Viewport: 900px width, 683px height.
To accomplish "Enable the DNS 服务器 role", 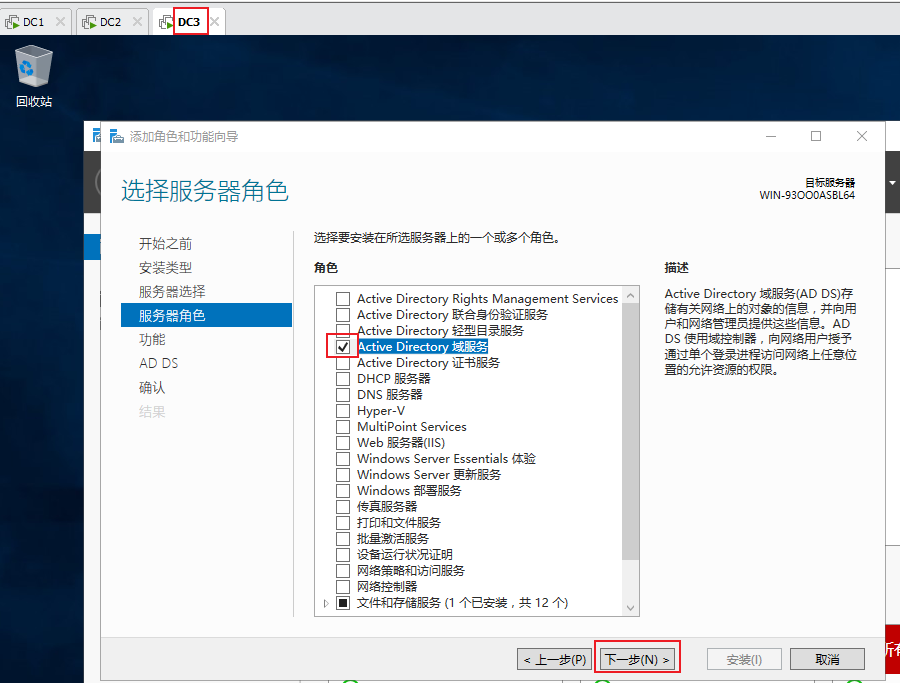I will [343, 395].
